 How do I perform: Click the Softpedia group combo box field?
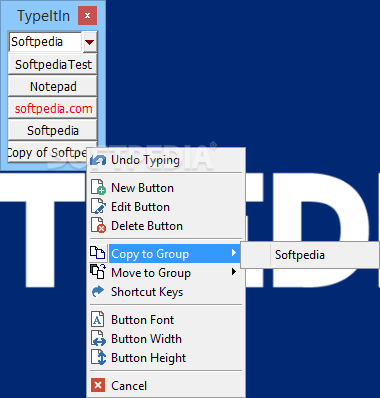coord(45,42)
